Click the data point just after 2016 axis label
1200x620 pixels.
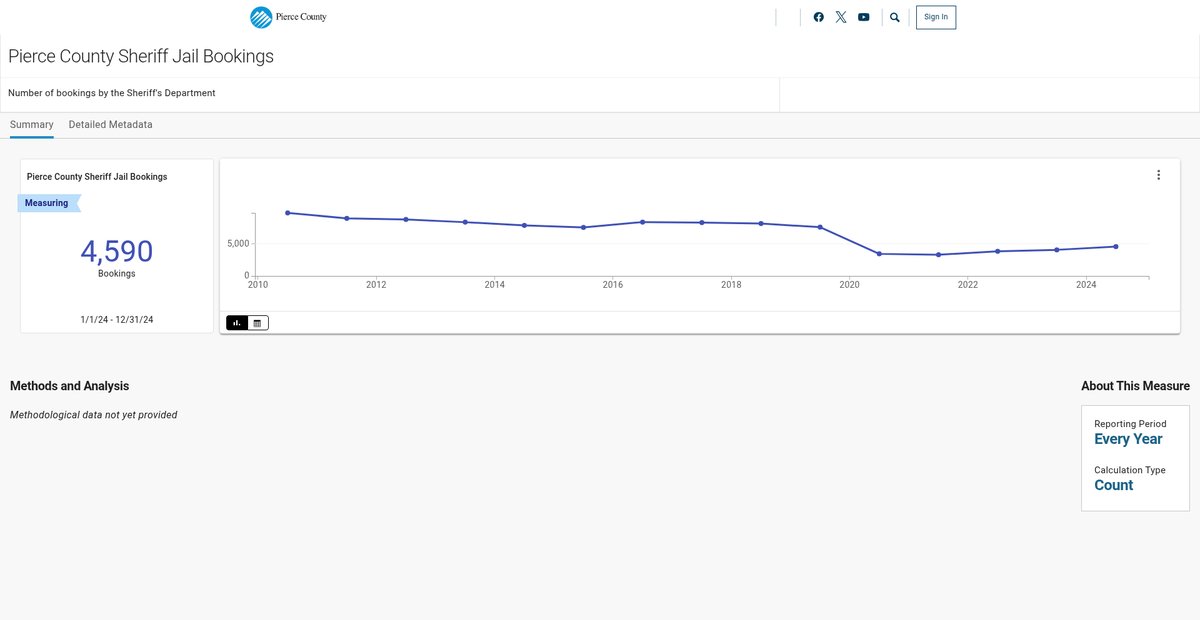pyautogui.click(x=642, y=222)
